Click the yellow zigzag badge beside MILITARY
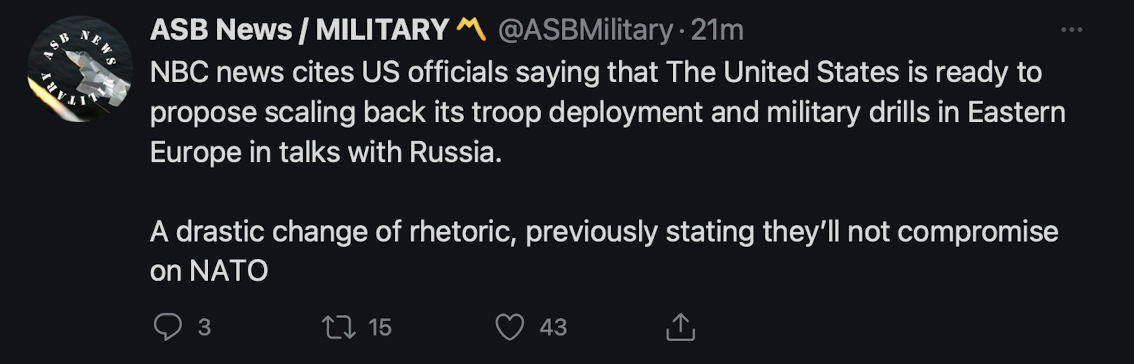Screen dimensions: 1134x364 471,30
